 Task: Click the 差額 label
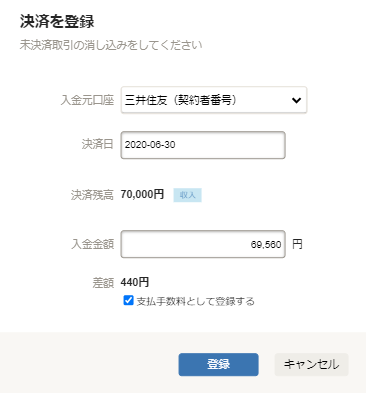point(103,283)
